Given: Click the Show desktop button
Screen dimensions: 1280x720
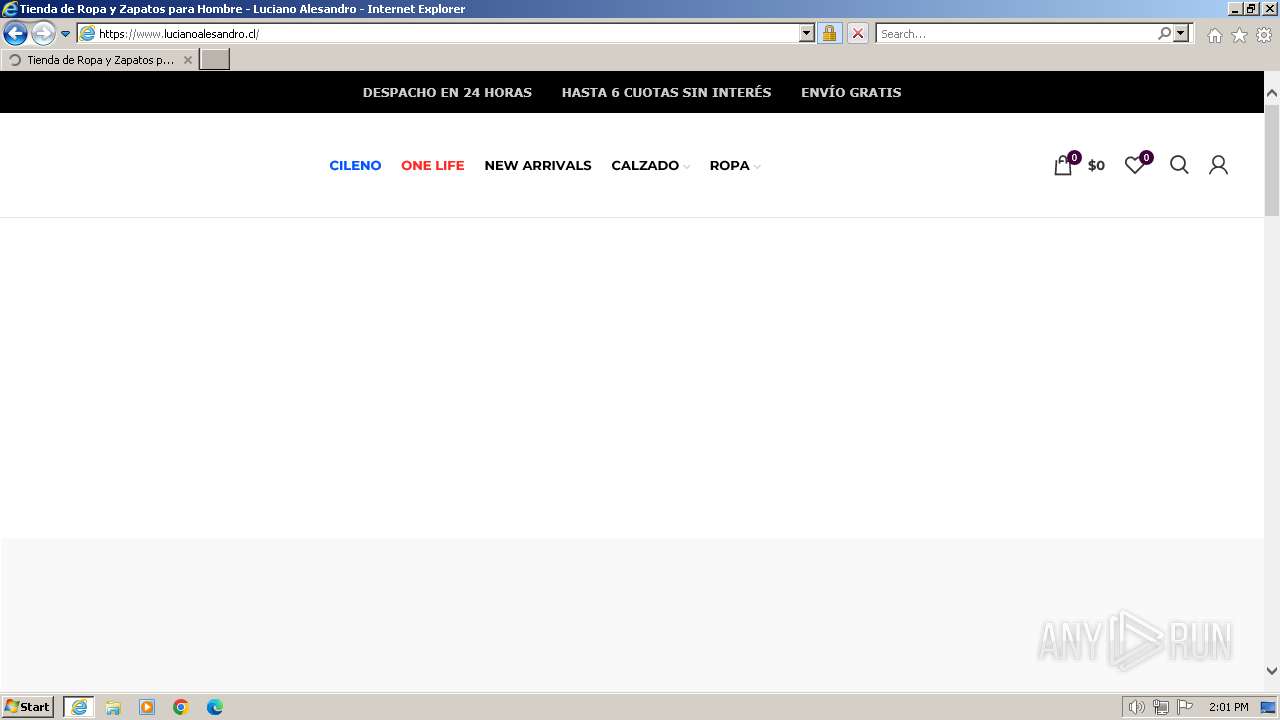Looking at the screenshot, I should coord(1269,707).
